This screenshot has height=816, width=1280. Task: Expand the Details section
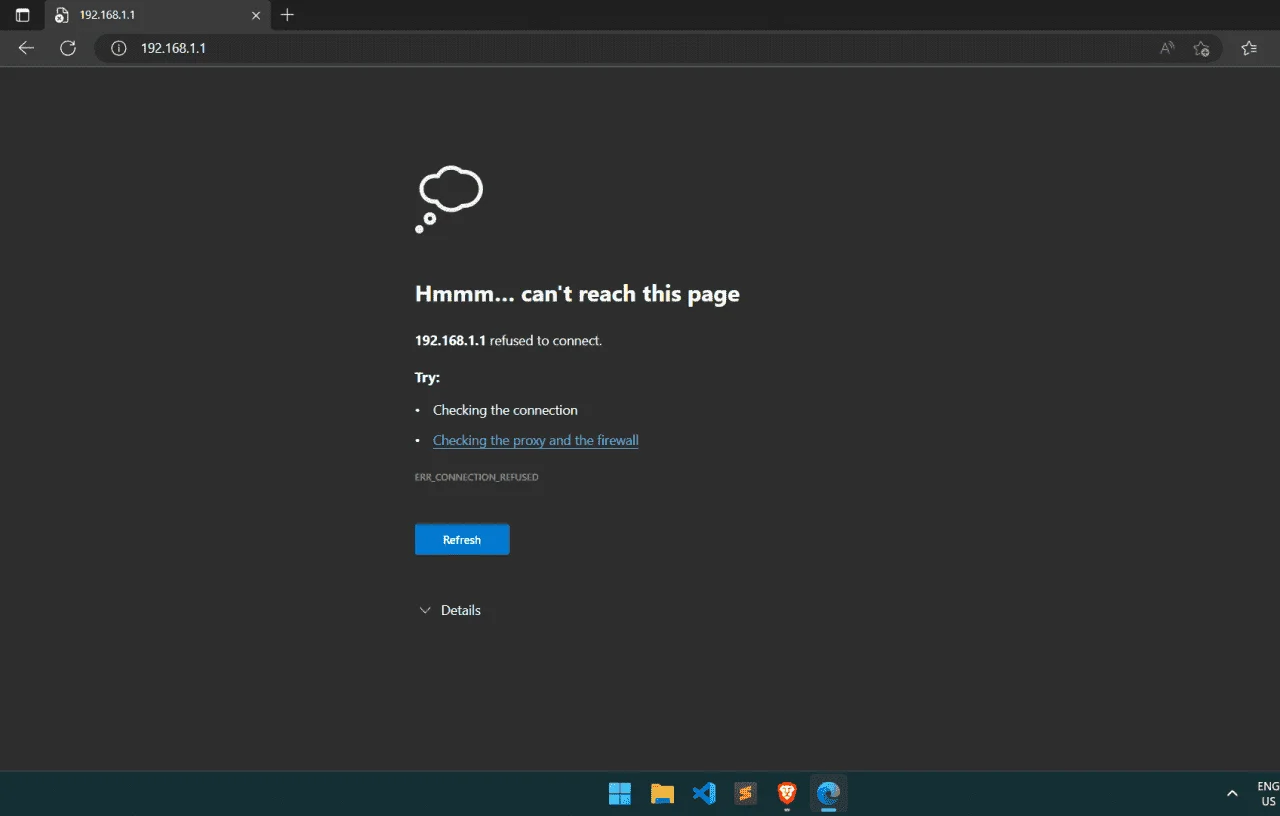point(450,610)
